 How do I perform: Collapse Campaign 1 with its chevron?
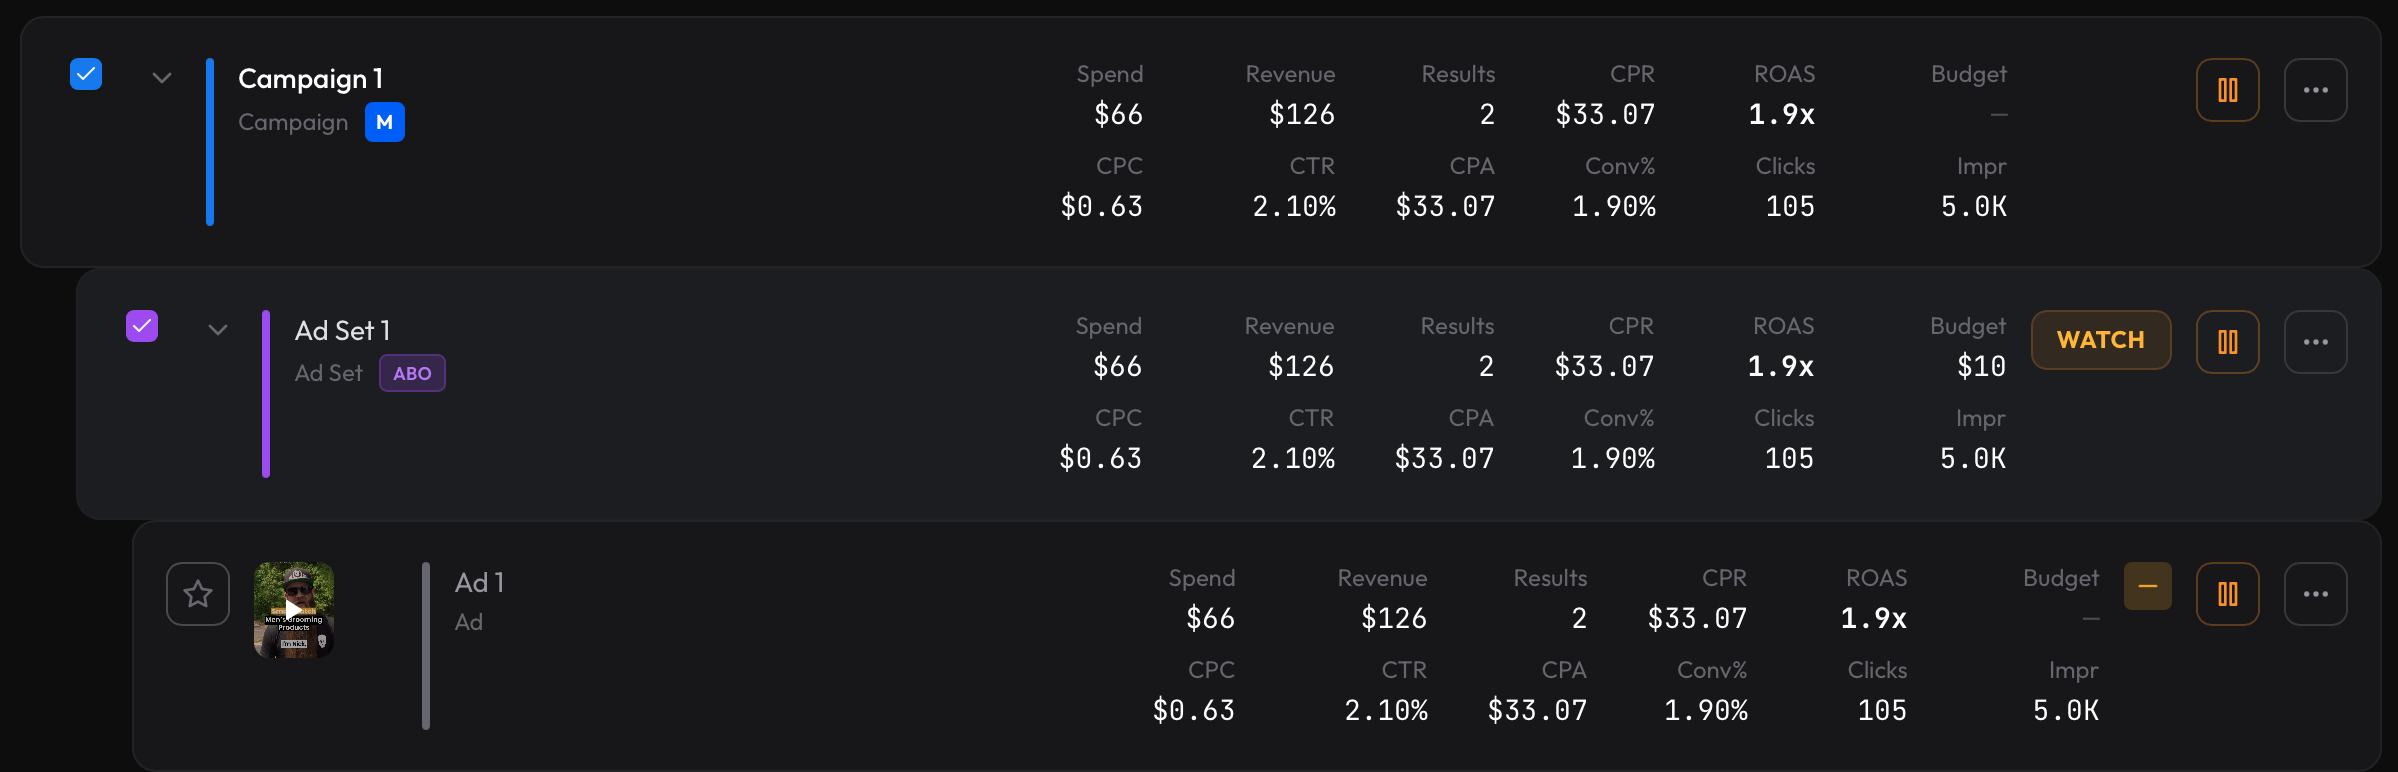coord(162,78)
